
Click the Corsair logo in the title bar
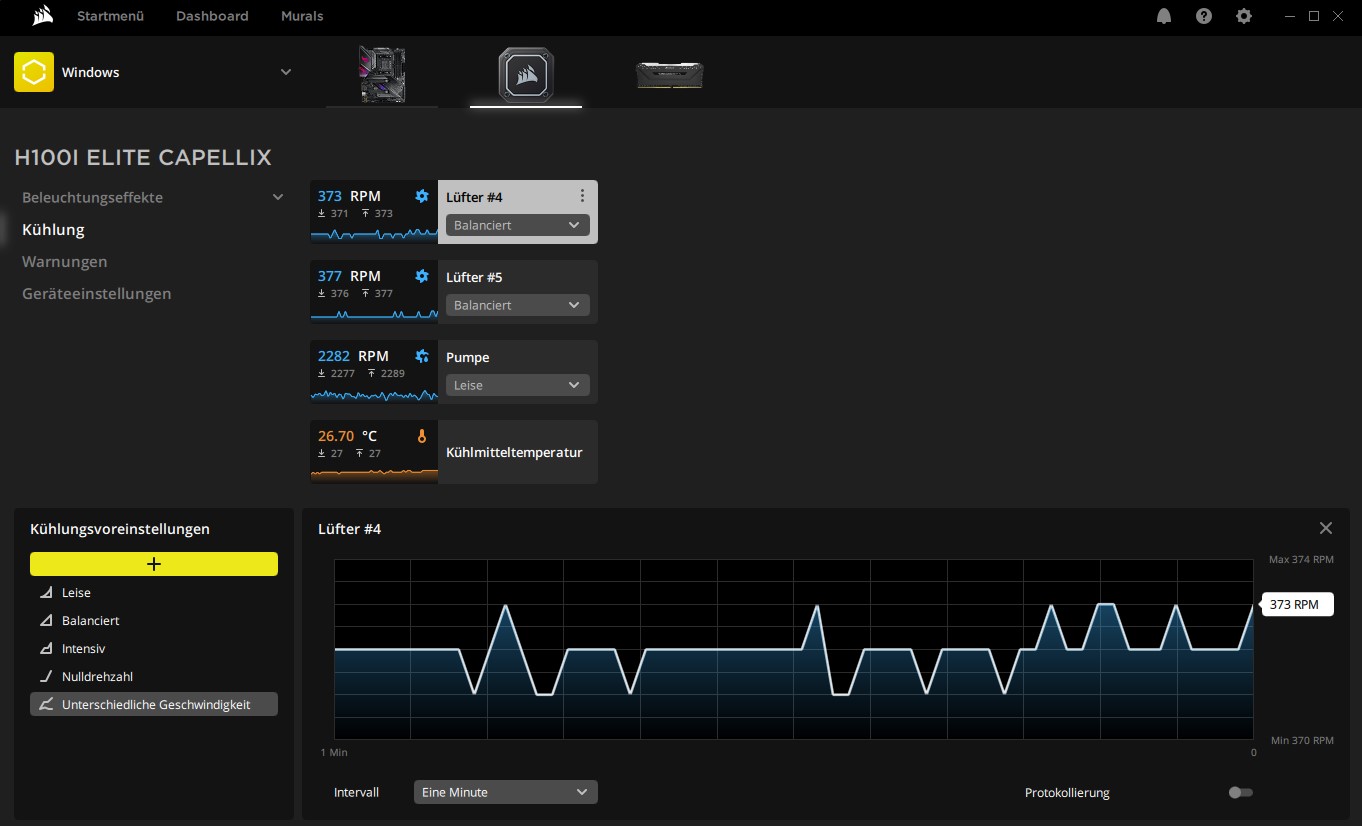click(x=40, y=16)
